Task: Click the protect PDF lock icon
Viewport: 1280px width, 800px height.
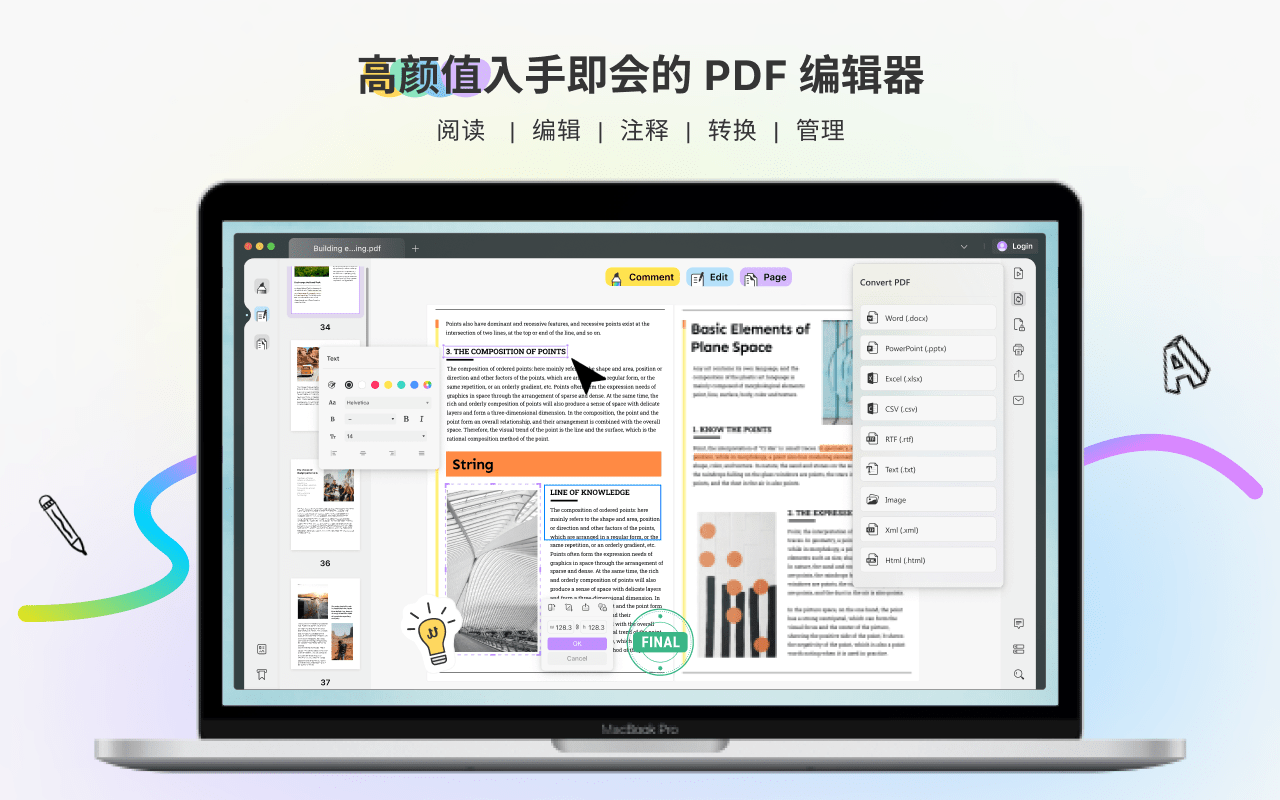Action: coord(1018,324)
